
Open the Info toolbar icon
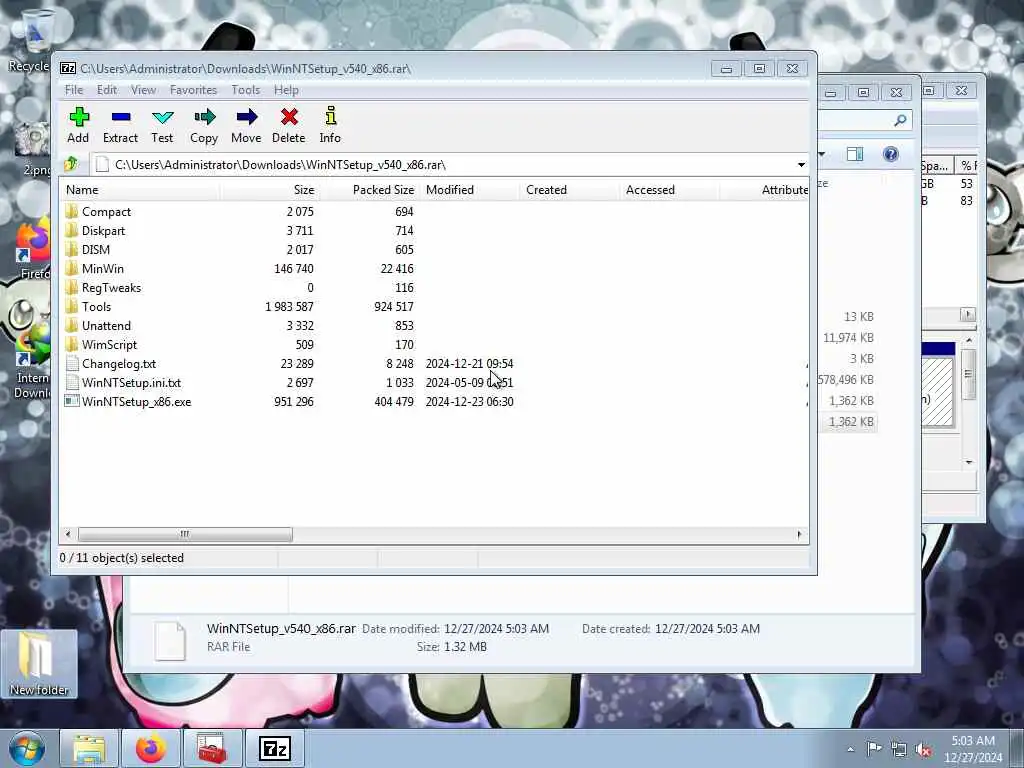click(x=330, y=116)
